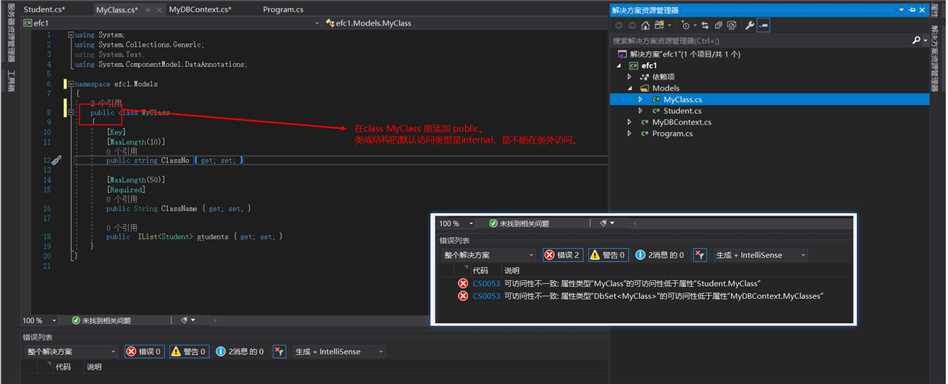Screen dimensions: 948x384
Task: Open the 整个解决方案 scope dropdown beside 错误 0
Action: [x=71, y=351]
